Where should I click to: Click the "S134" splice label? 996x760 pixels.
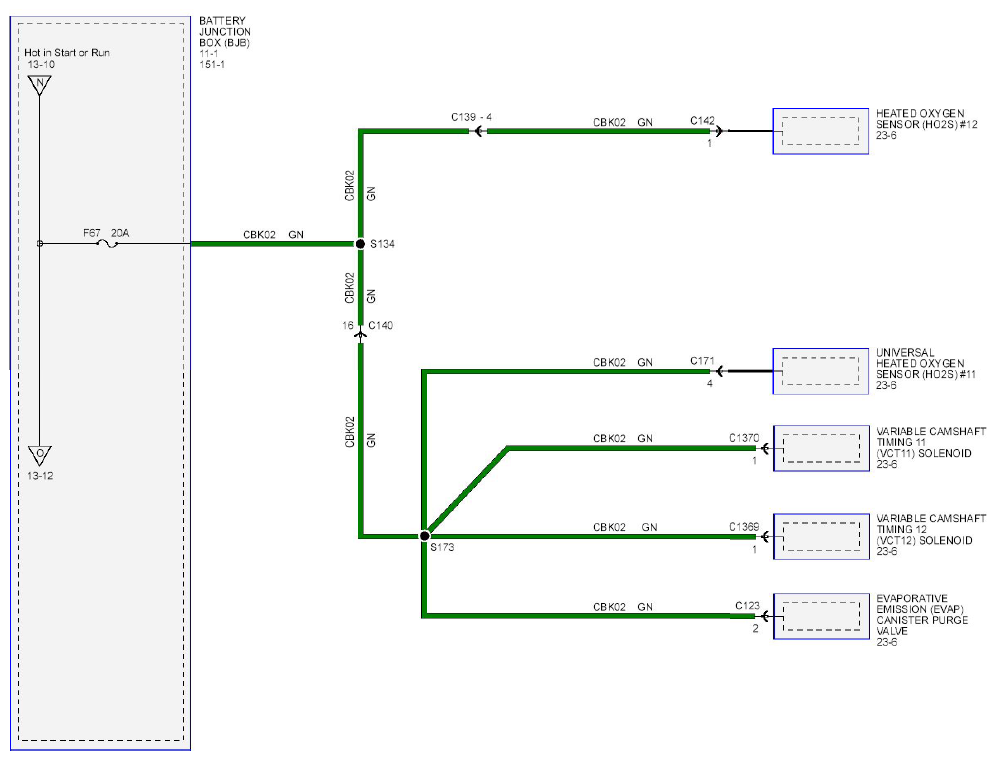tap(382, 244)
